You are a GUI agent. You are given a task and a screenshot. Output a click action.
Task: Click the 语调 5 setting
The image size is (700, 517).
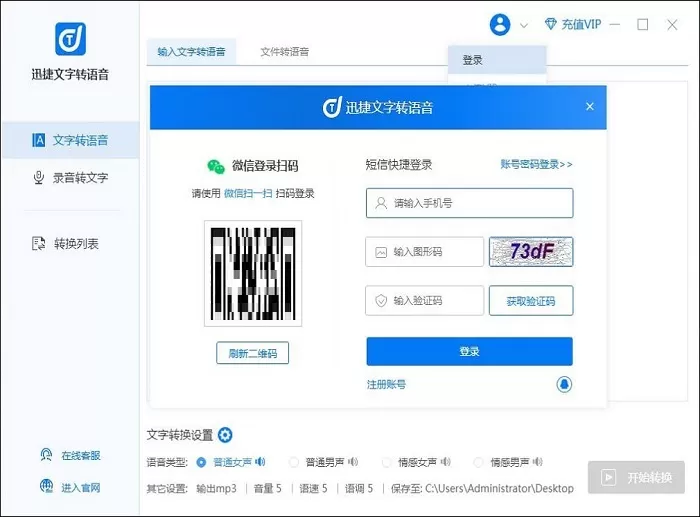[x=359, y=488]
